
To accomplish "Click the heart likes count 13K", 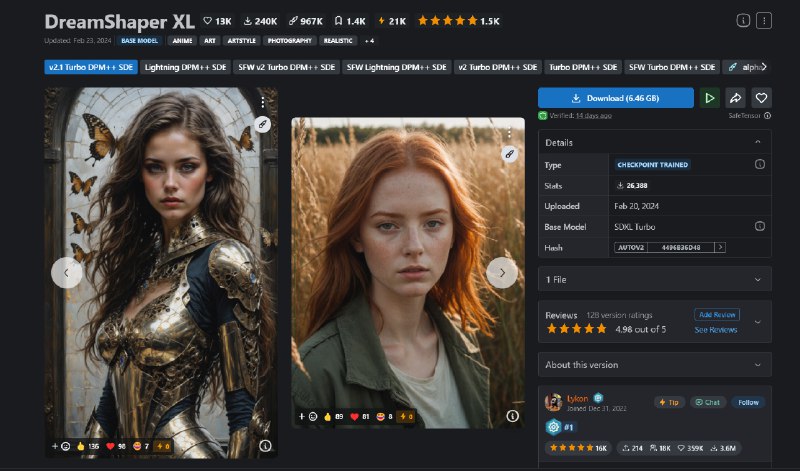I will 217,21.
